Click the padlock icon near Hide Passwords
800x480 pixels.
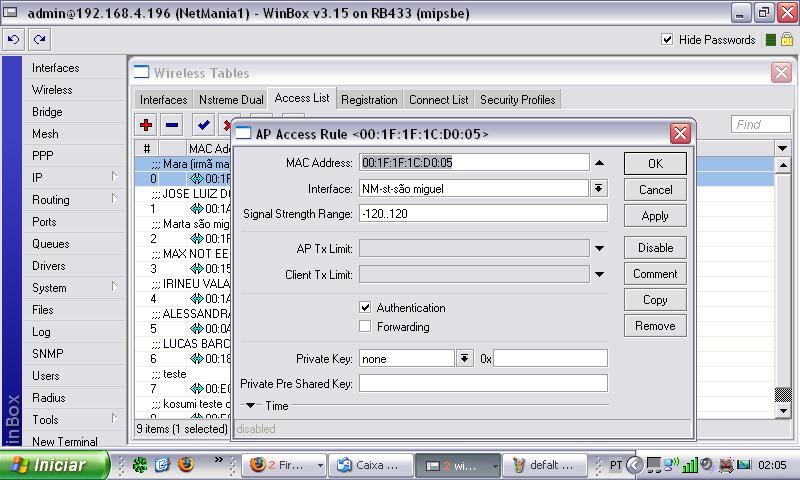pos(787,39)
